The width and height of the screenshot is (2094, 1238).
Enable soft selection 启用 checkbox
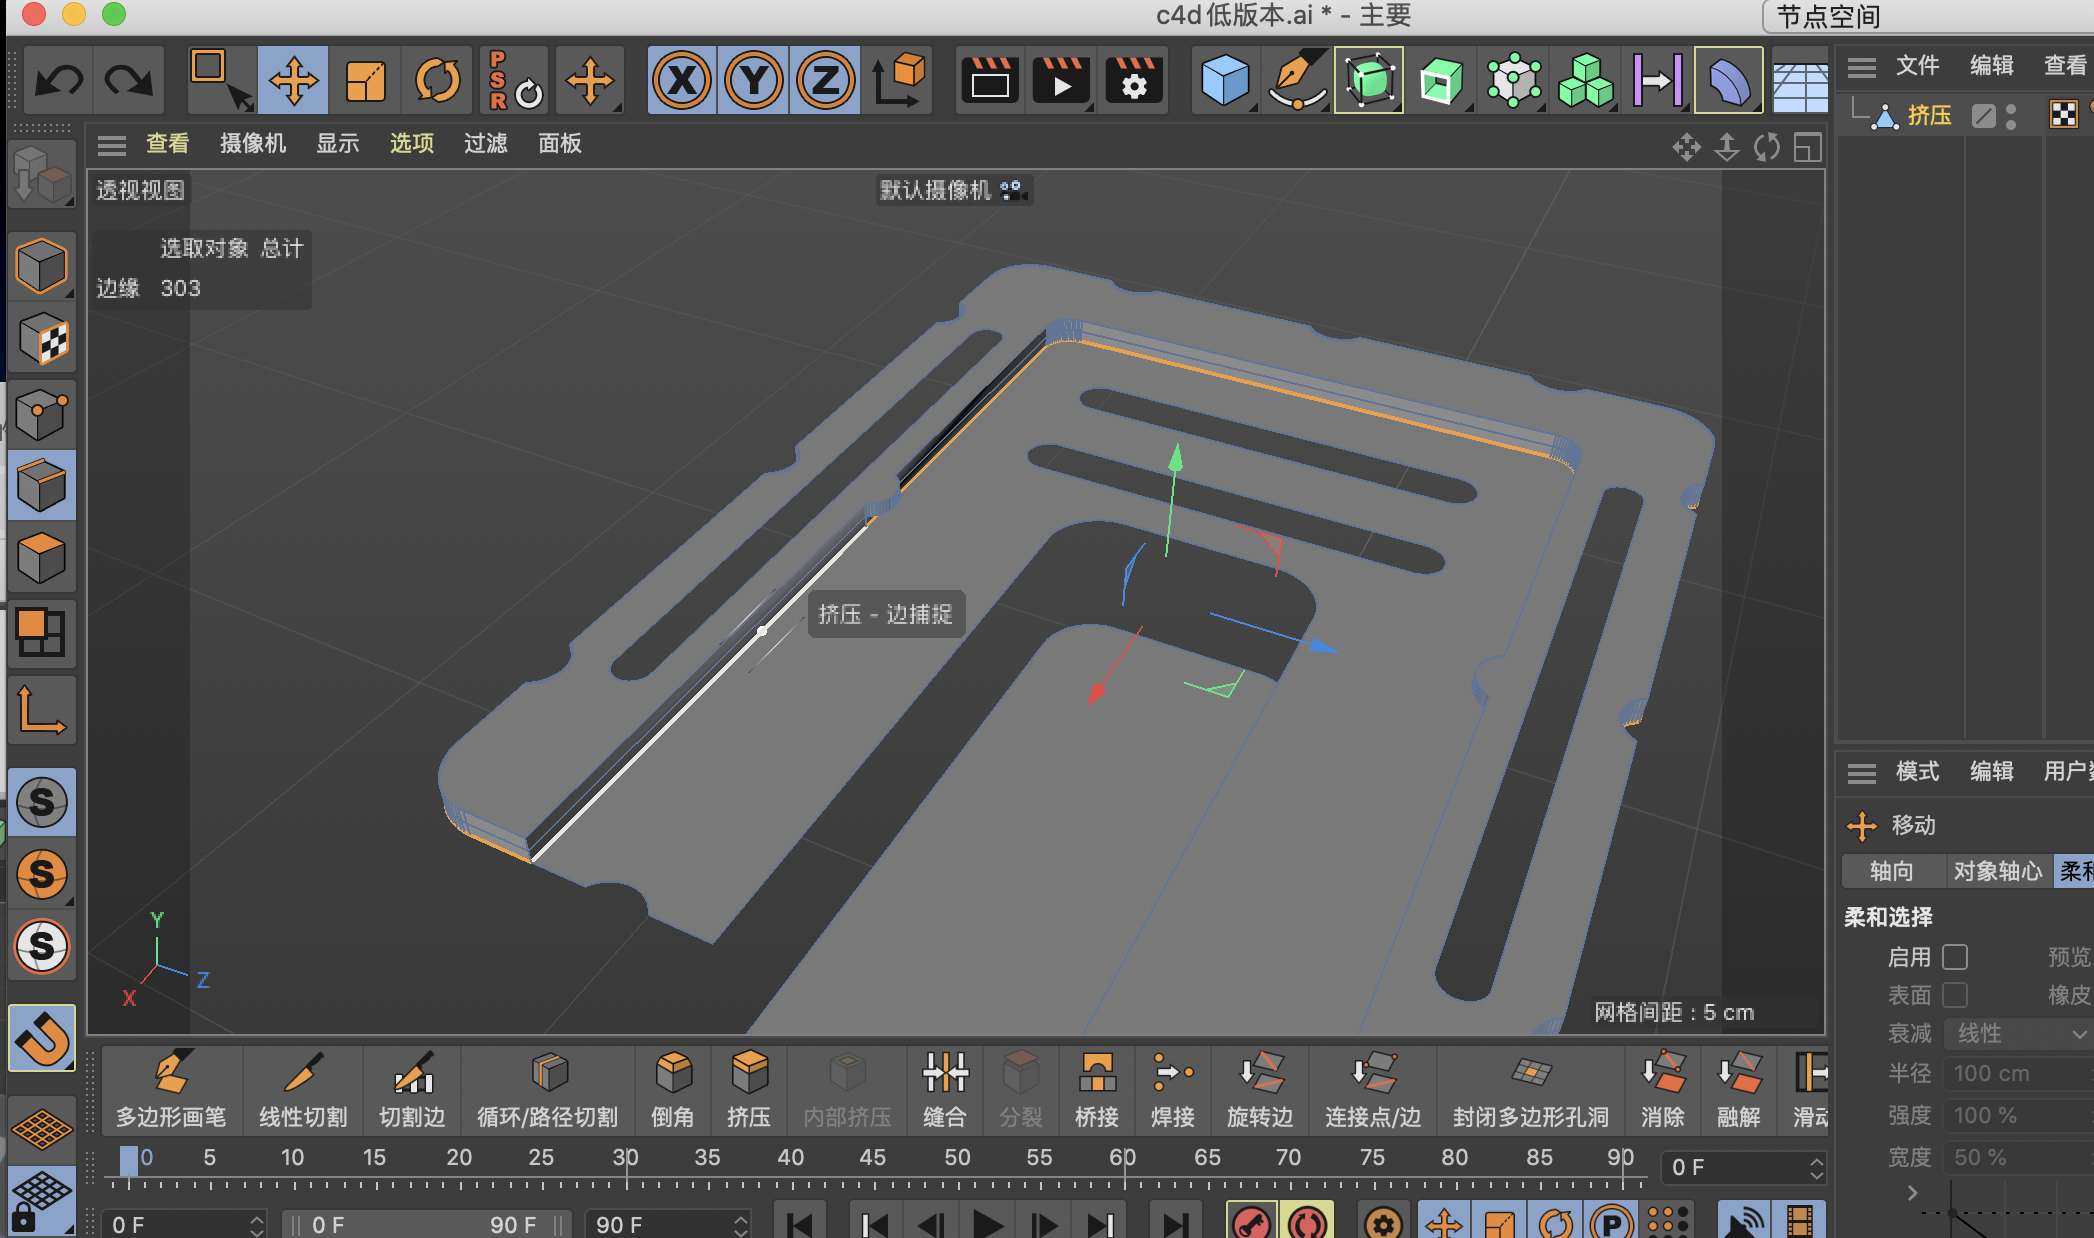[x=1955, y=957]
